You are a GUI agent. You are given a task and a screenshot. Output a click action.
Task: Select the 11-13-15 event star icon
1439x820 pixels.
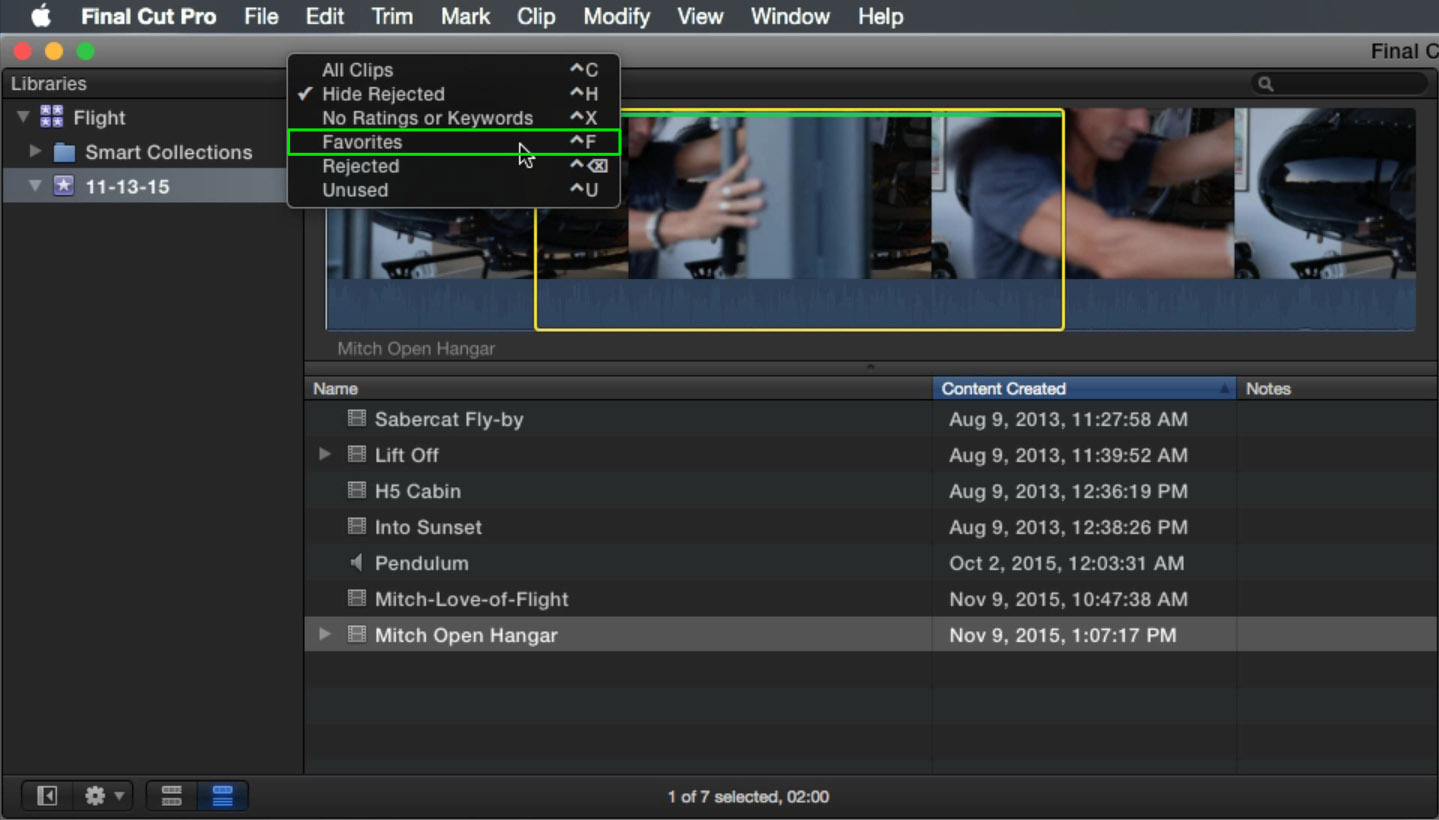pos(64,186)
